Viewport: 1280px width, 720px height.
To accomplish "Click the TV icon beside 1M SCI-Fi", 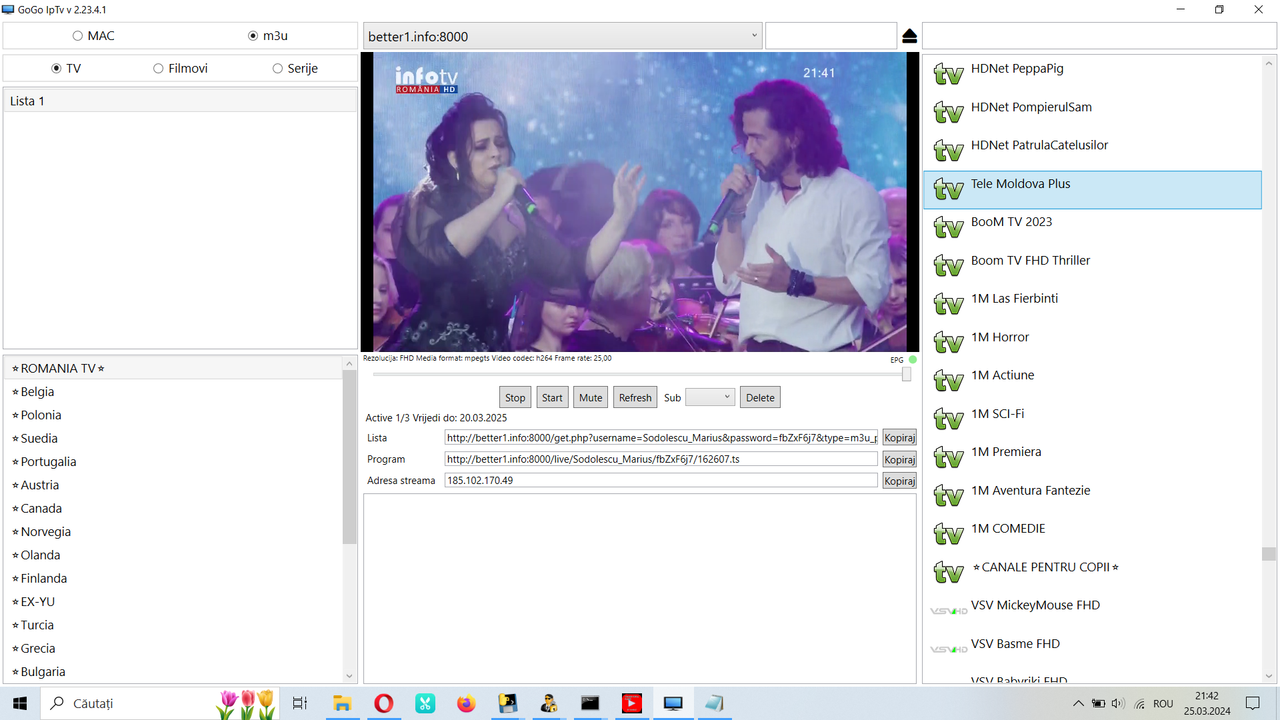I will point(948,419).
